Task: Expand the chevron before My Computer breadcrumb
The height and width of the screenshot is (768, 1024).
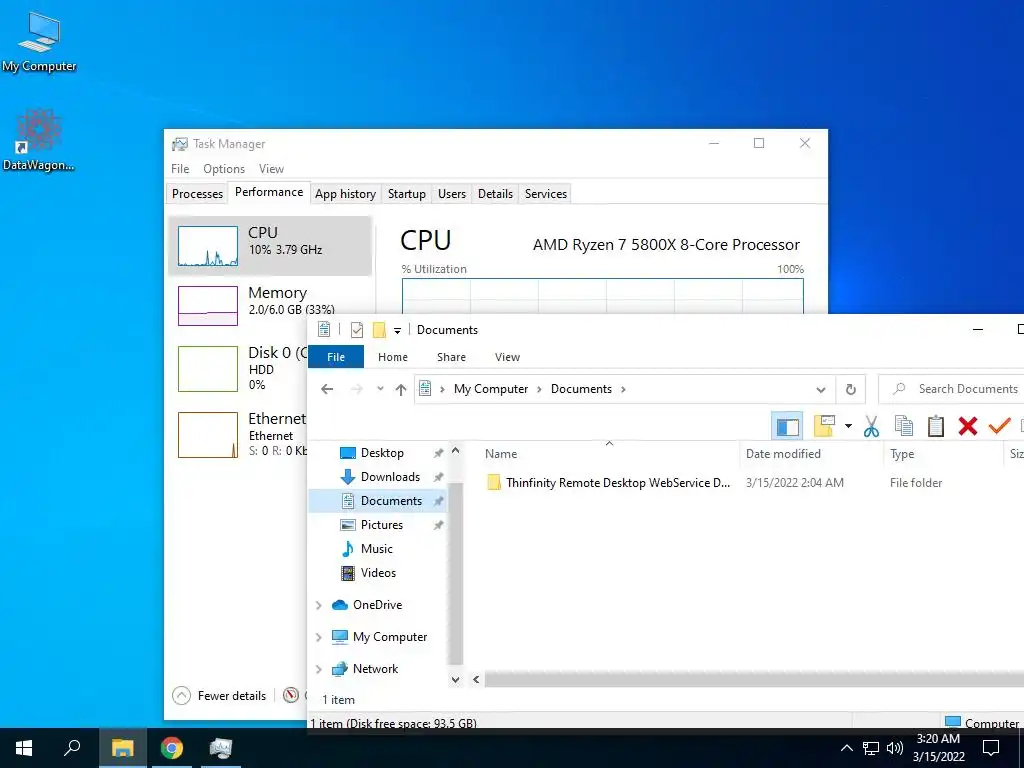Action: coord(442,389)
